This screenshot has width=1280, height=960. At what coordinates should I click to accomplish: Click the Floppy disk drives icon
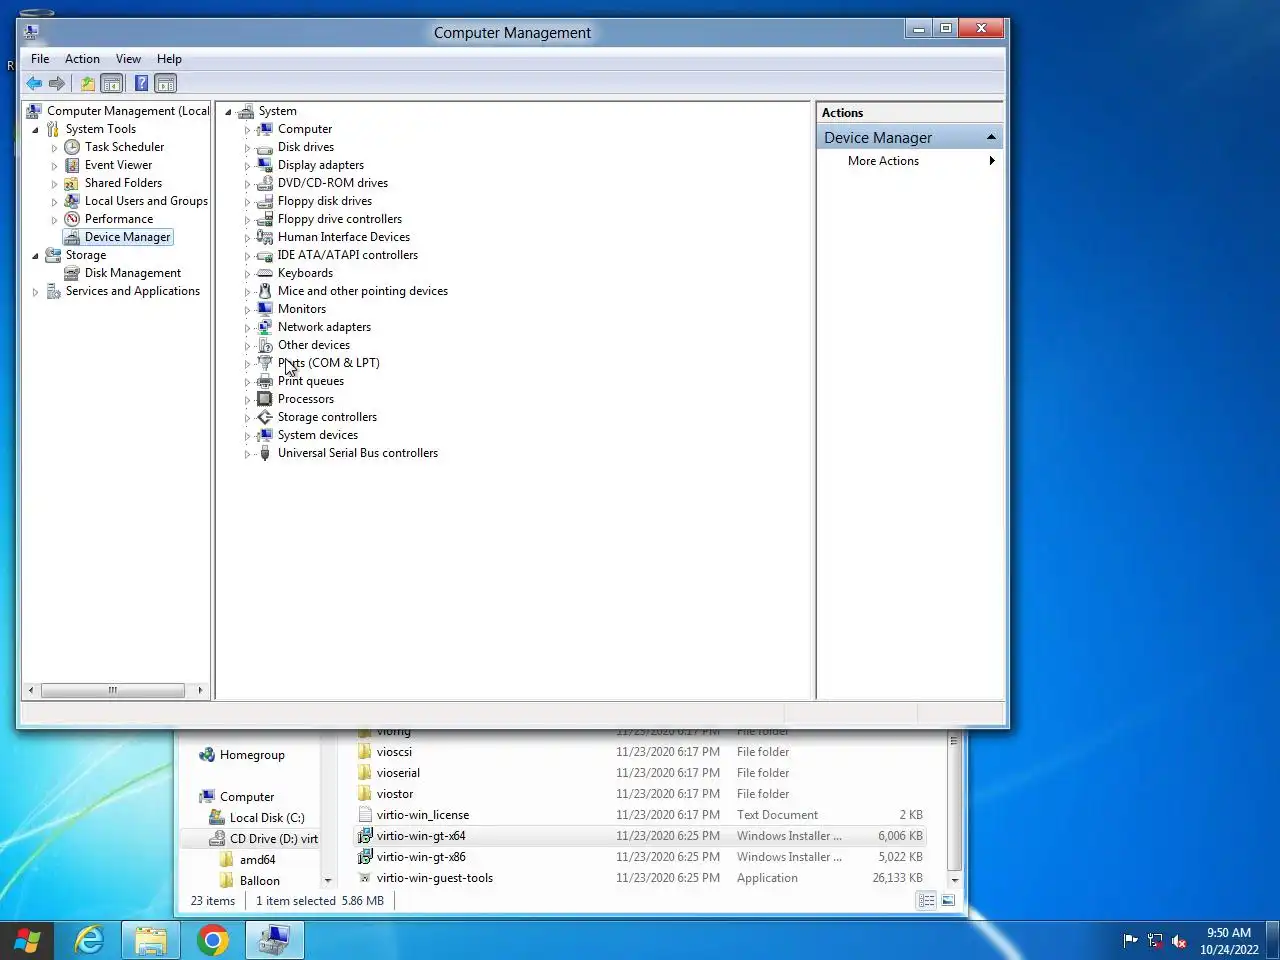265,201
